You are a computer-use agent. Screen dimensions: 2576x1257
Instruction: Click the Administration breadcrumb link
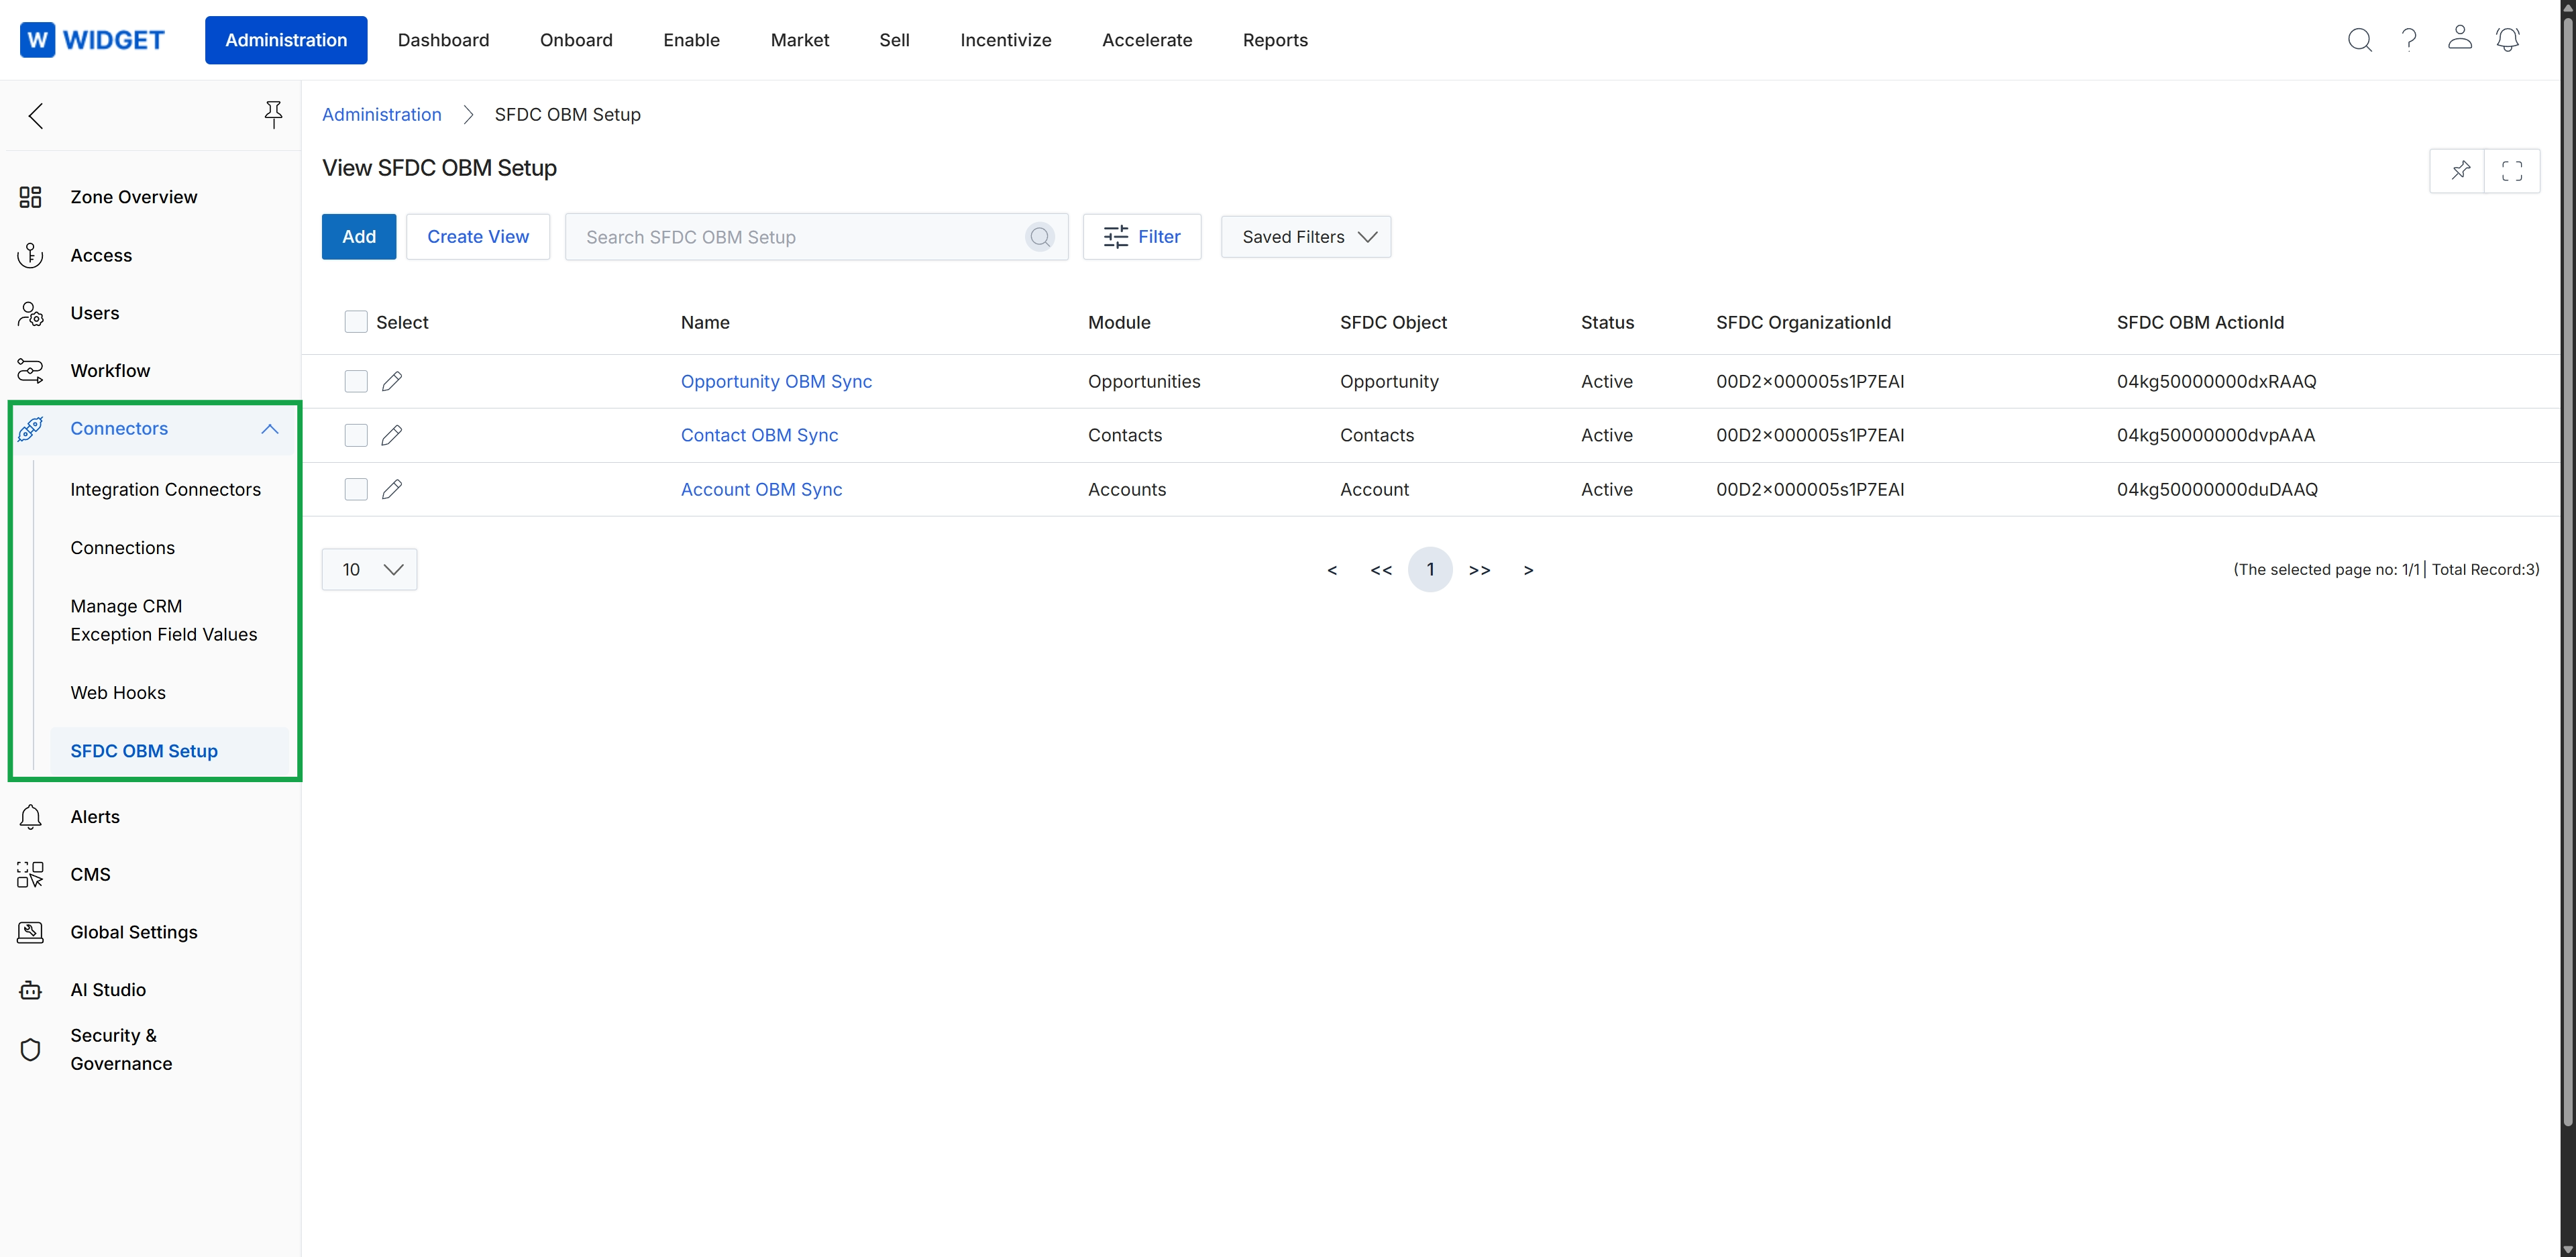(x=381, y=115)
